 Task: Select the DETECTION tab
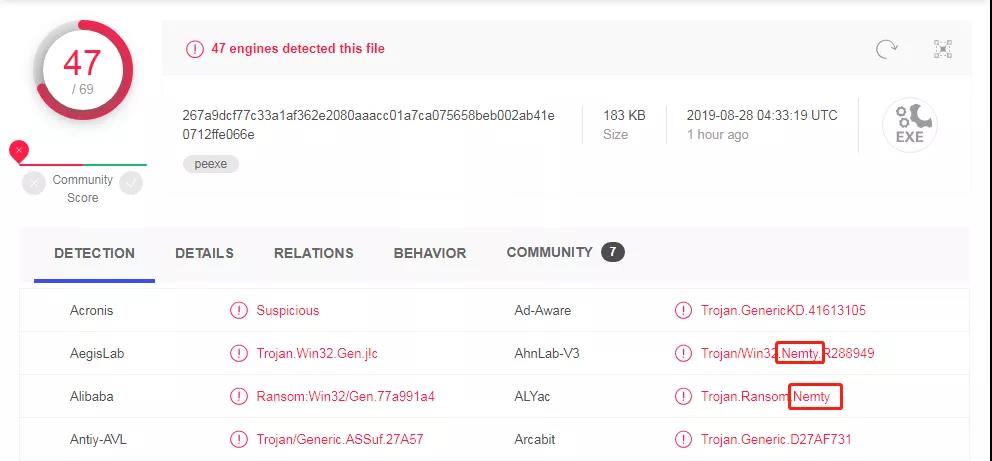[x=94, y=254]
